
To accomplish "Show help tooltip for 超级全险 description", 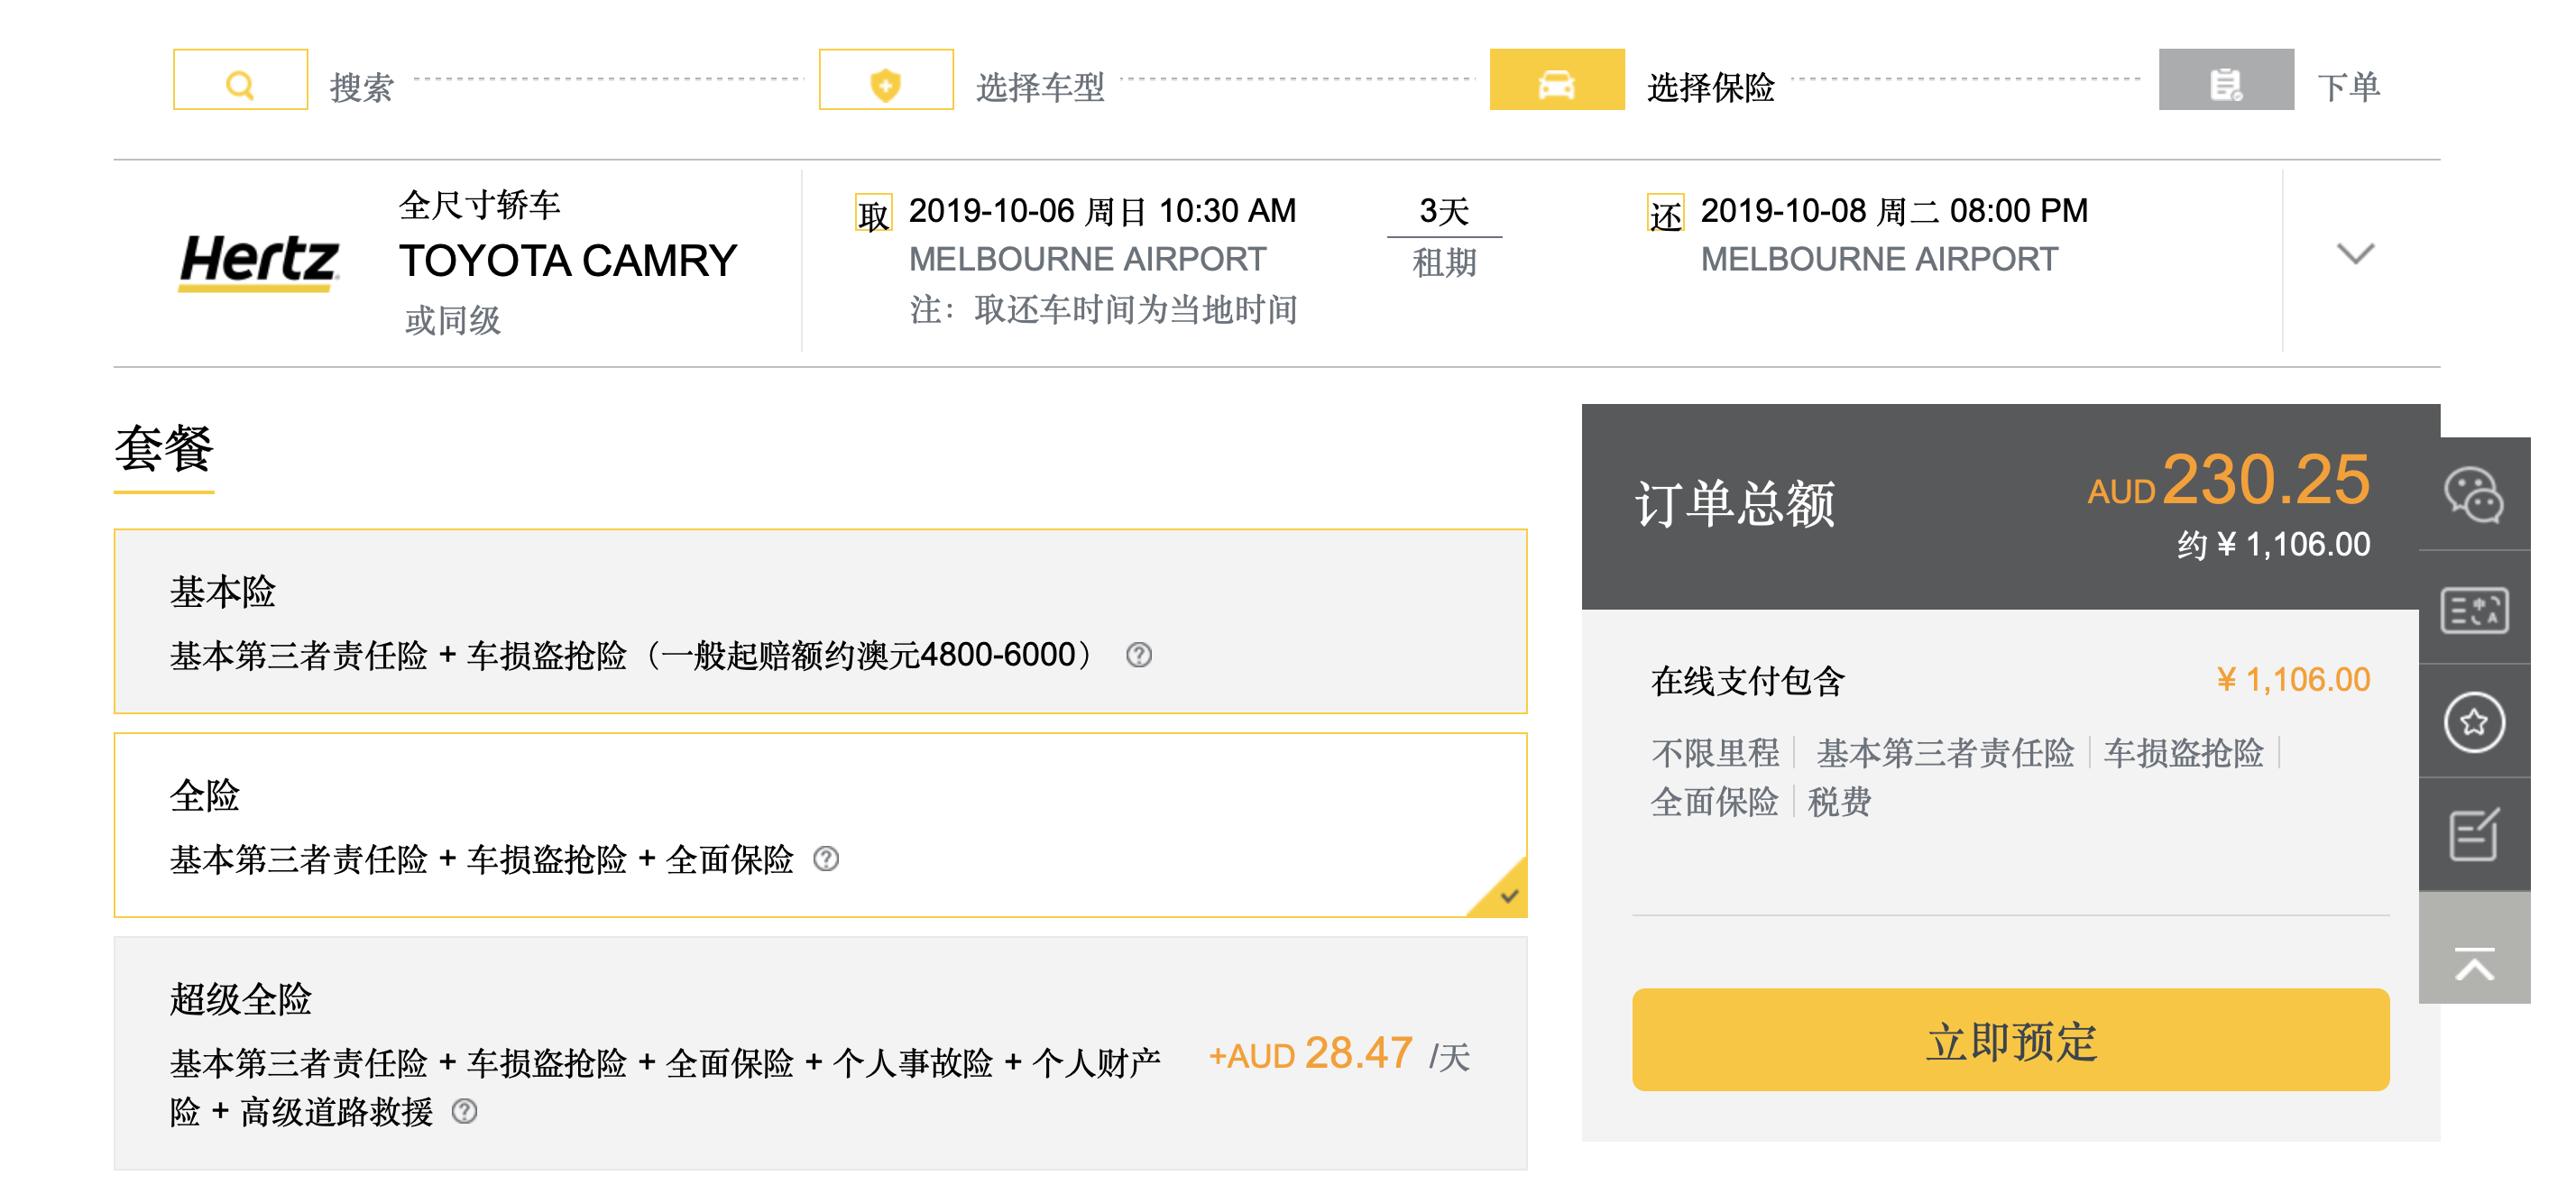I will coord(464,1111).
